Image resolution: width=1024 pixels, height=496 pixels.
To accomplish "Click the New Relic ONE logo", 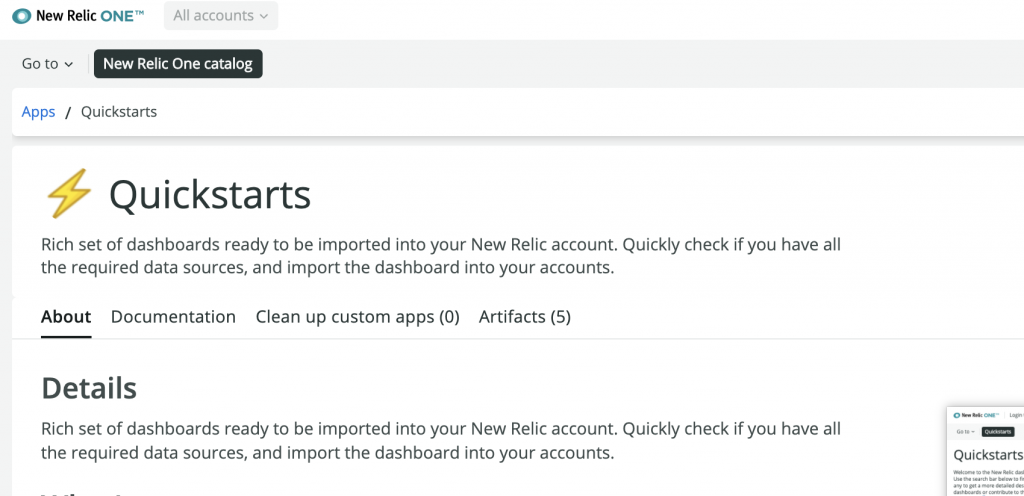I will tap(78, 16).
